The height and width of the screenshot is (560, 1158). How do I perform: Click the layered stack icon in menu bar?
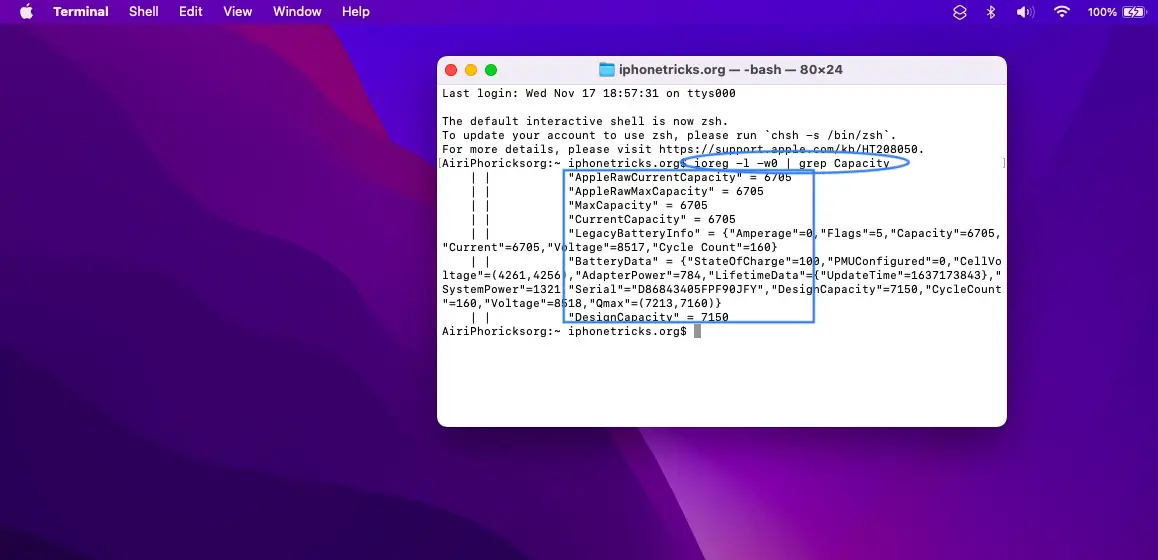pyautogui.click(x=959, y=12)
